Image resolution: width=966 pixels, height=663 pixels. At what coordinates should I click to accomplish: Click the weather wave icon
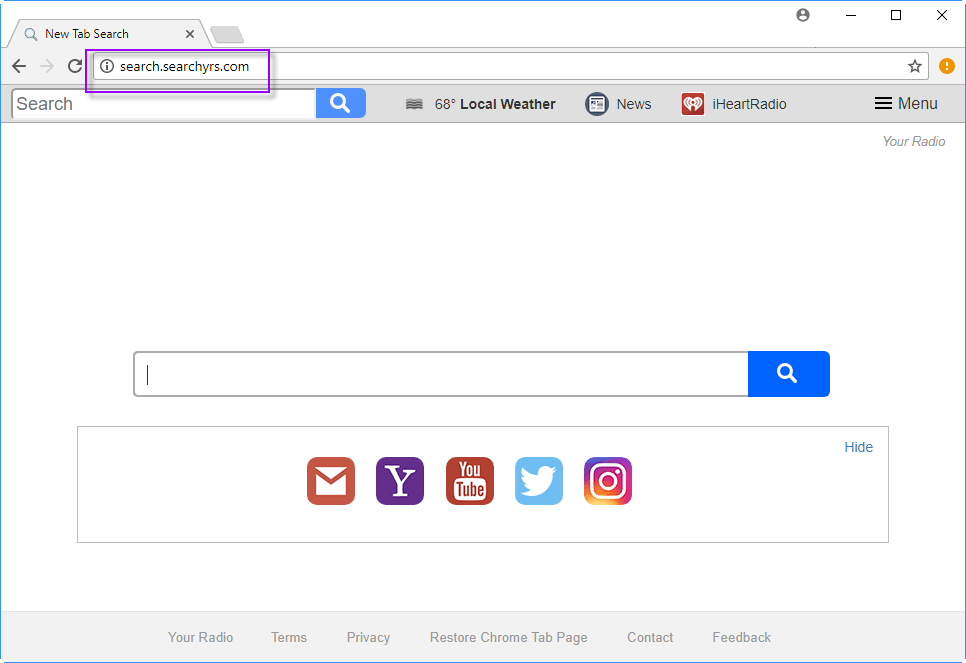(414, 104)
